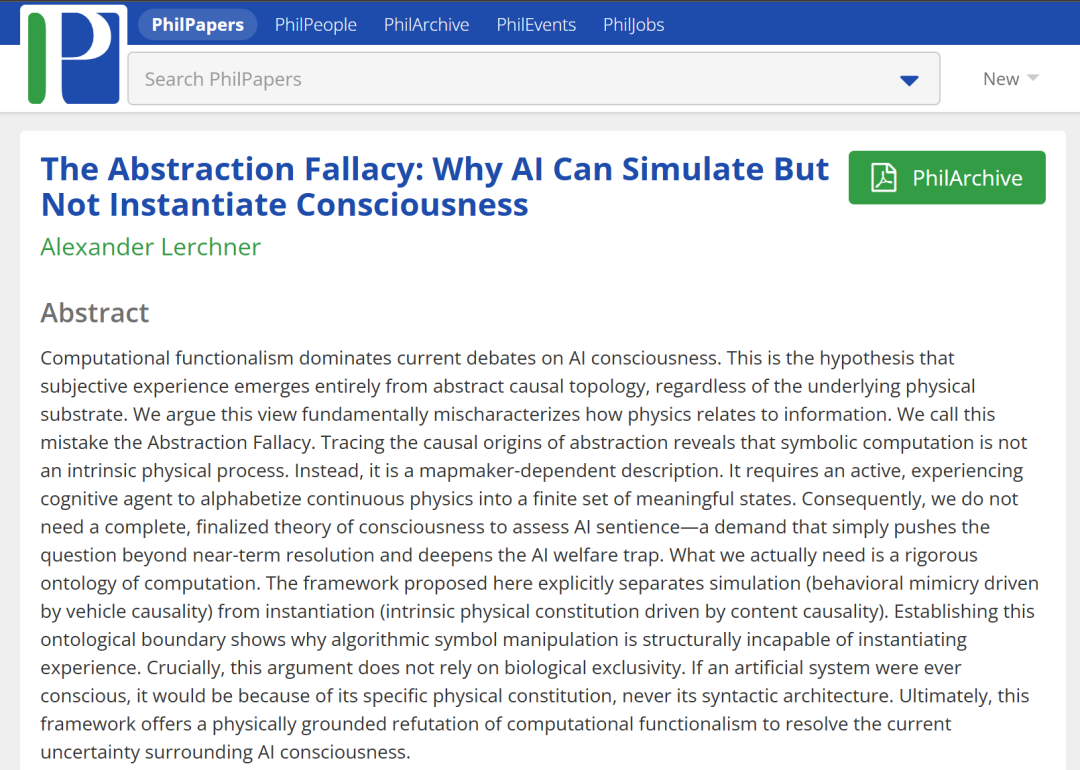Viewport: 1080px width, 770px height.
Task: Navigate to PhilJobs
Action: 633,25
